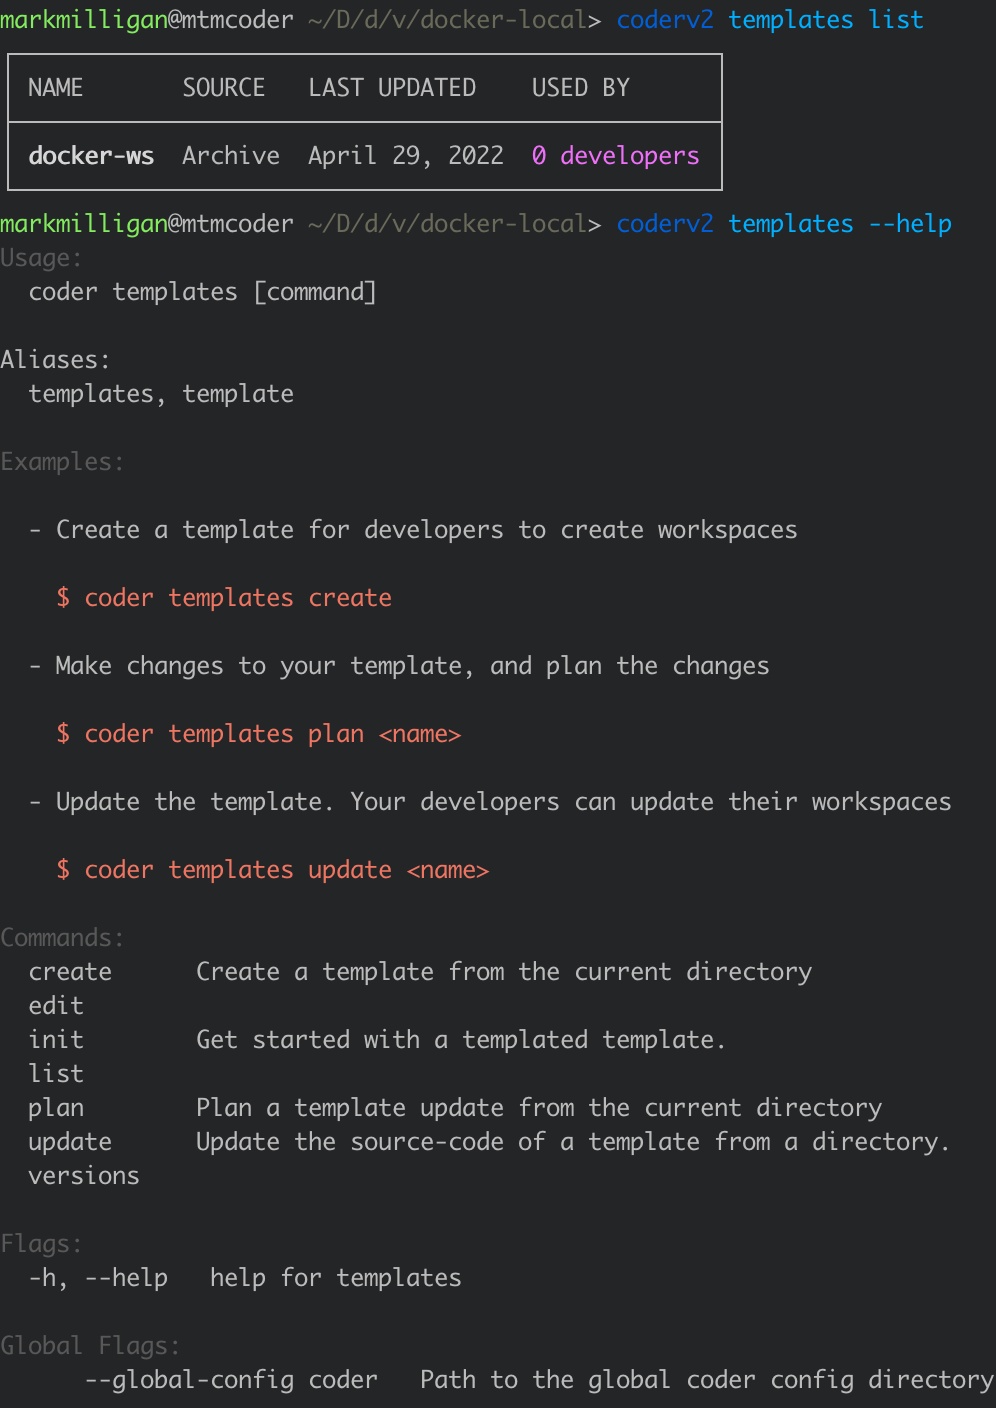Click the LAST UPDATED column header
996x1408 pixels.
[x=392, y=88]
